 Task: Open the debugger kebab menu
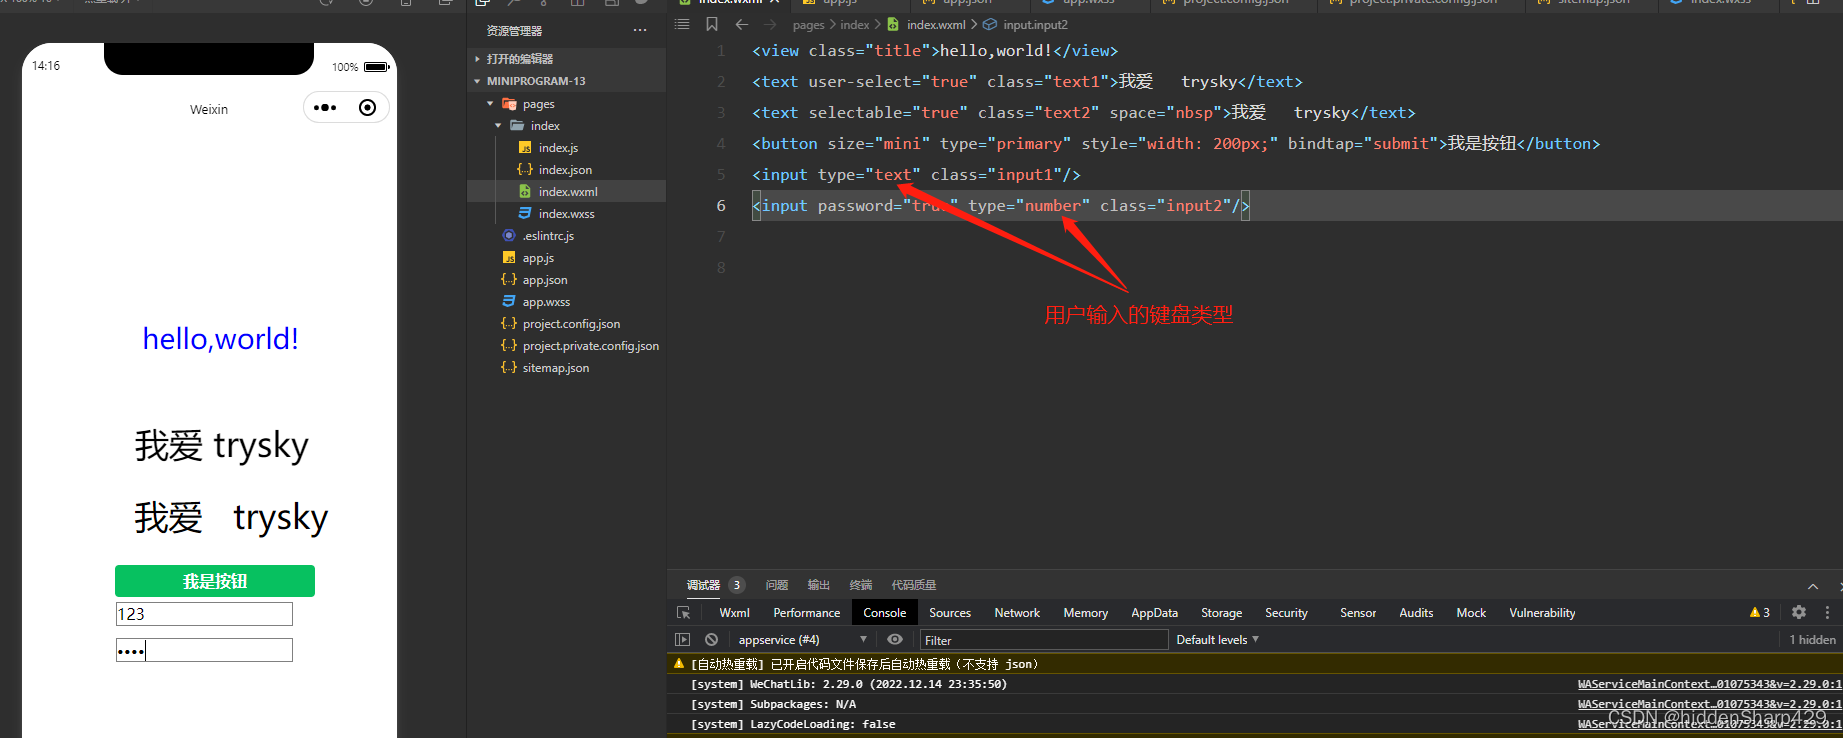click(x=1827, y=612)
